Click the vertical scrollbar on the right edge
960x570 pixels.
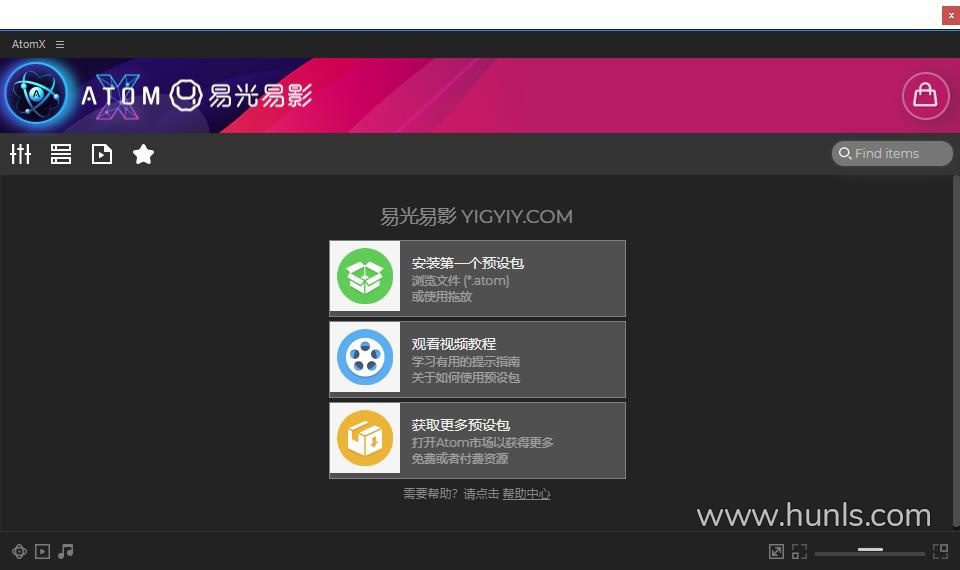point(956,351)
